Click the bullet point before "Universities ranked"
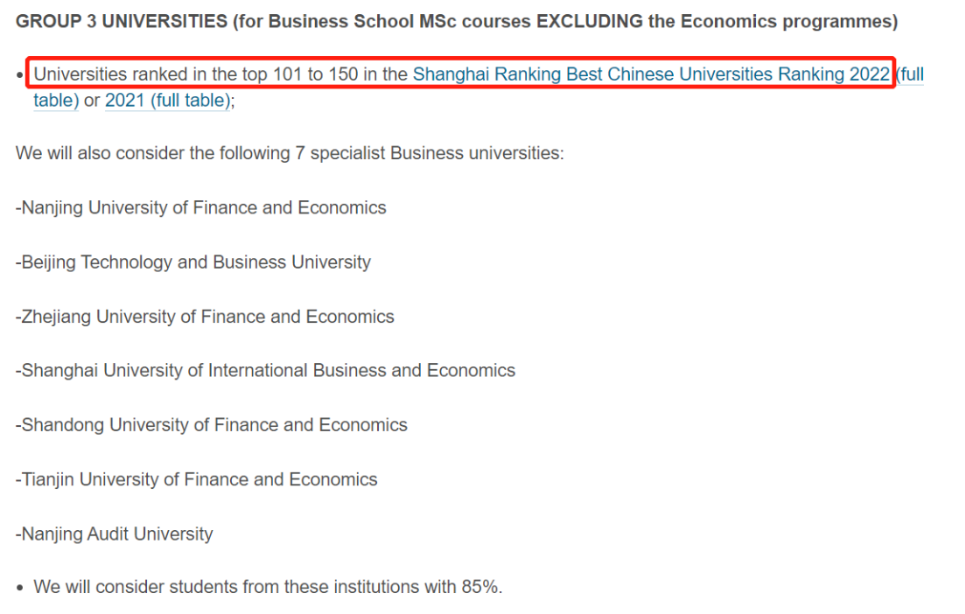This screenshot has height=614, width=965. [21, 75]
